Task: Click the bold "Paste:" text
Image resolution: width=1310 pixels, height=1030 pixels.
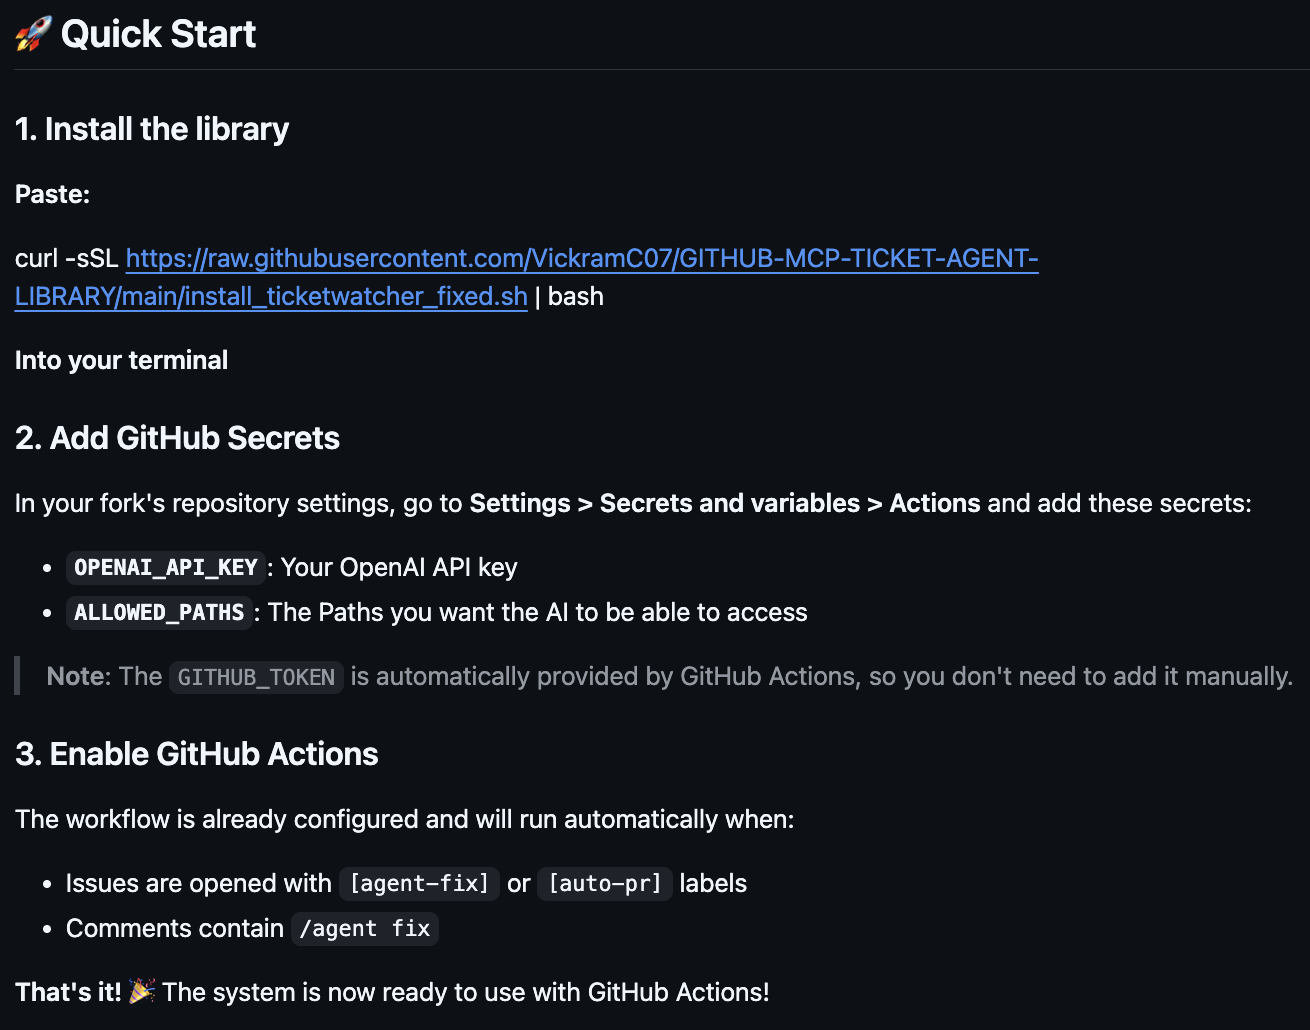Action: (x=53, y=194)
